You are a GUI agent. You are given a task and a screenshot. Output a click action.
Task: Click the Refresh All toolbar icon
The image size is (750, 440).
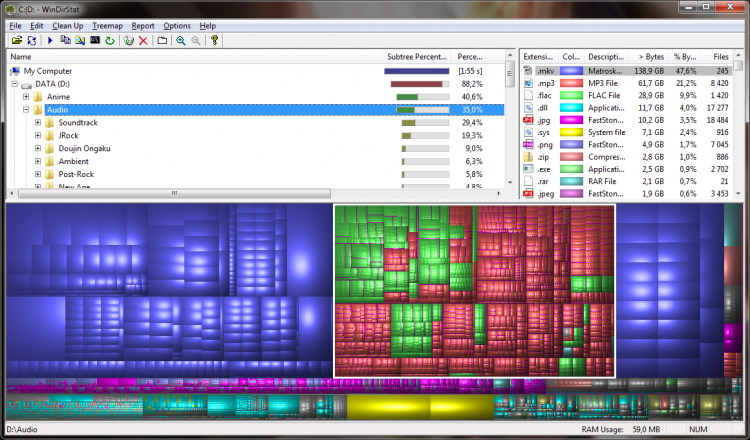32,41
